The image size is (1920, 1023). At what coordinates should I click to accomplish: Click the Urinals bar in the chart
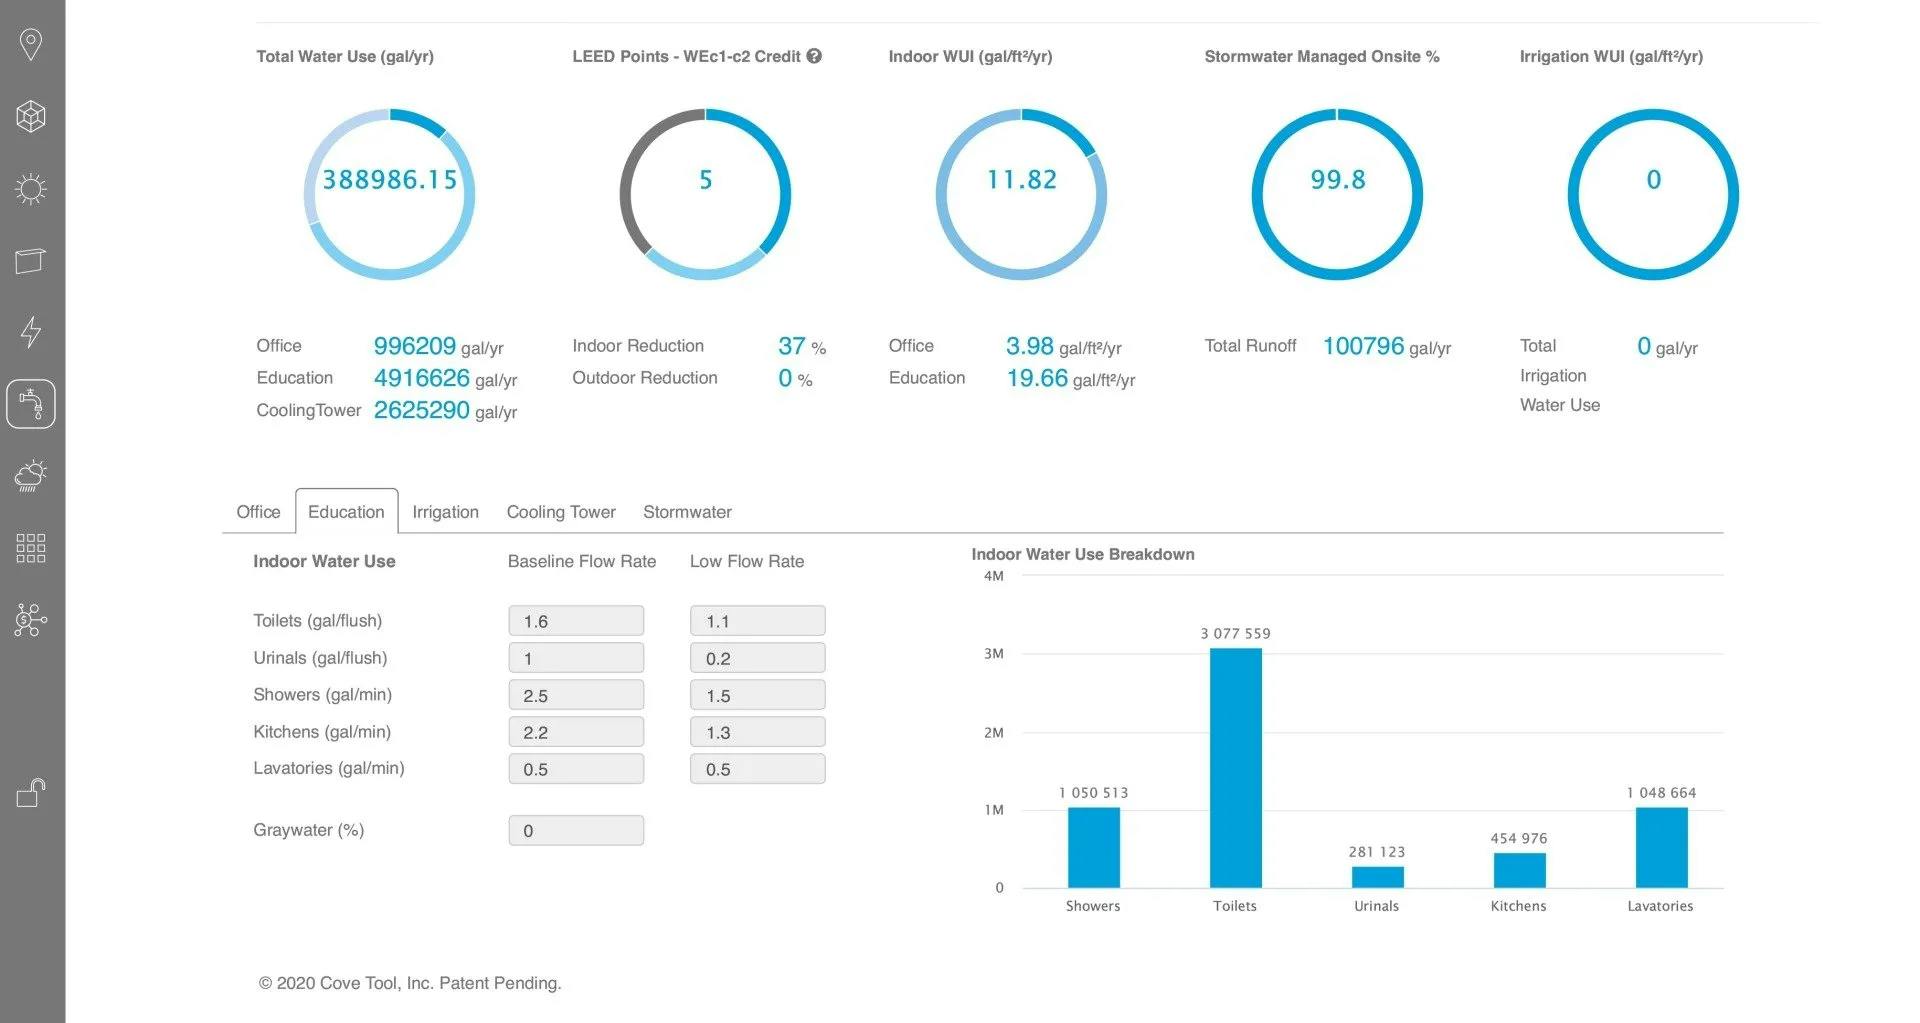pyautogui.click(x=1377, y=877)
